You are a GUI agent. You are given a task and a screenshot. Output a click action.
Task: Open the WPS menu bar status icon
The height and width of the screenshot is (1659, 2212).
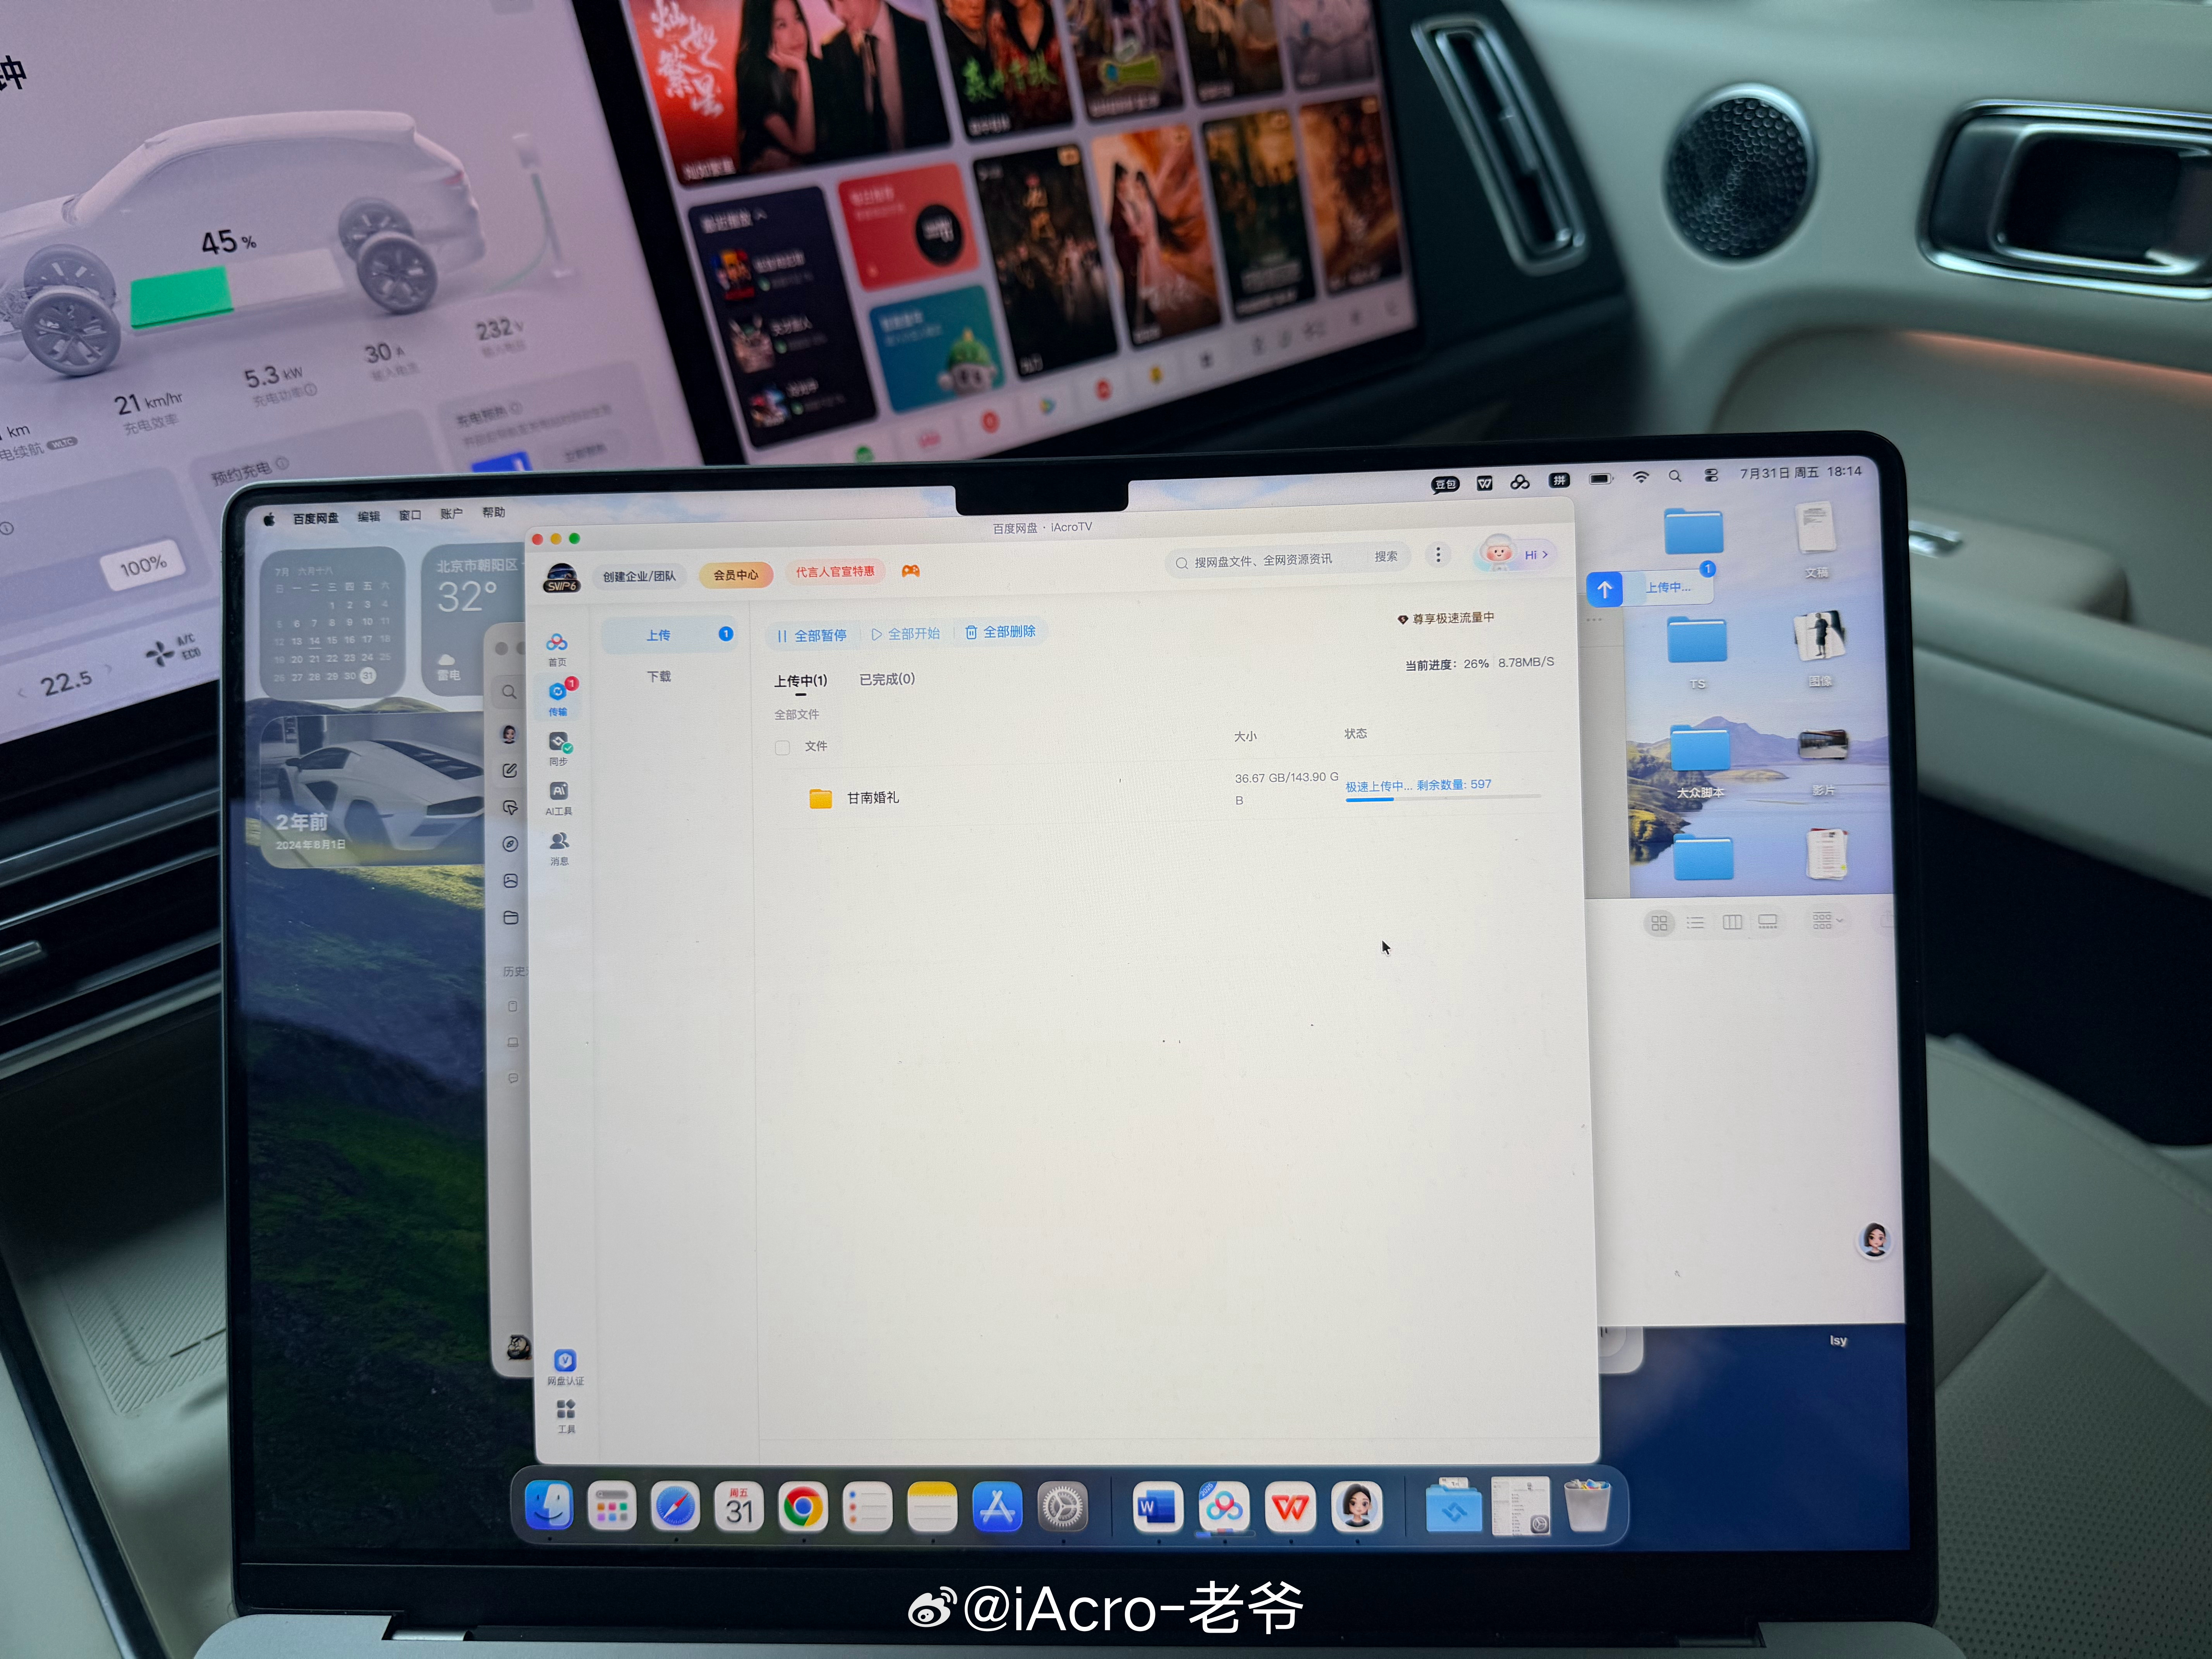1485,483
